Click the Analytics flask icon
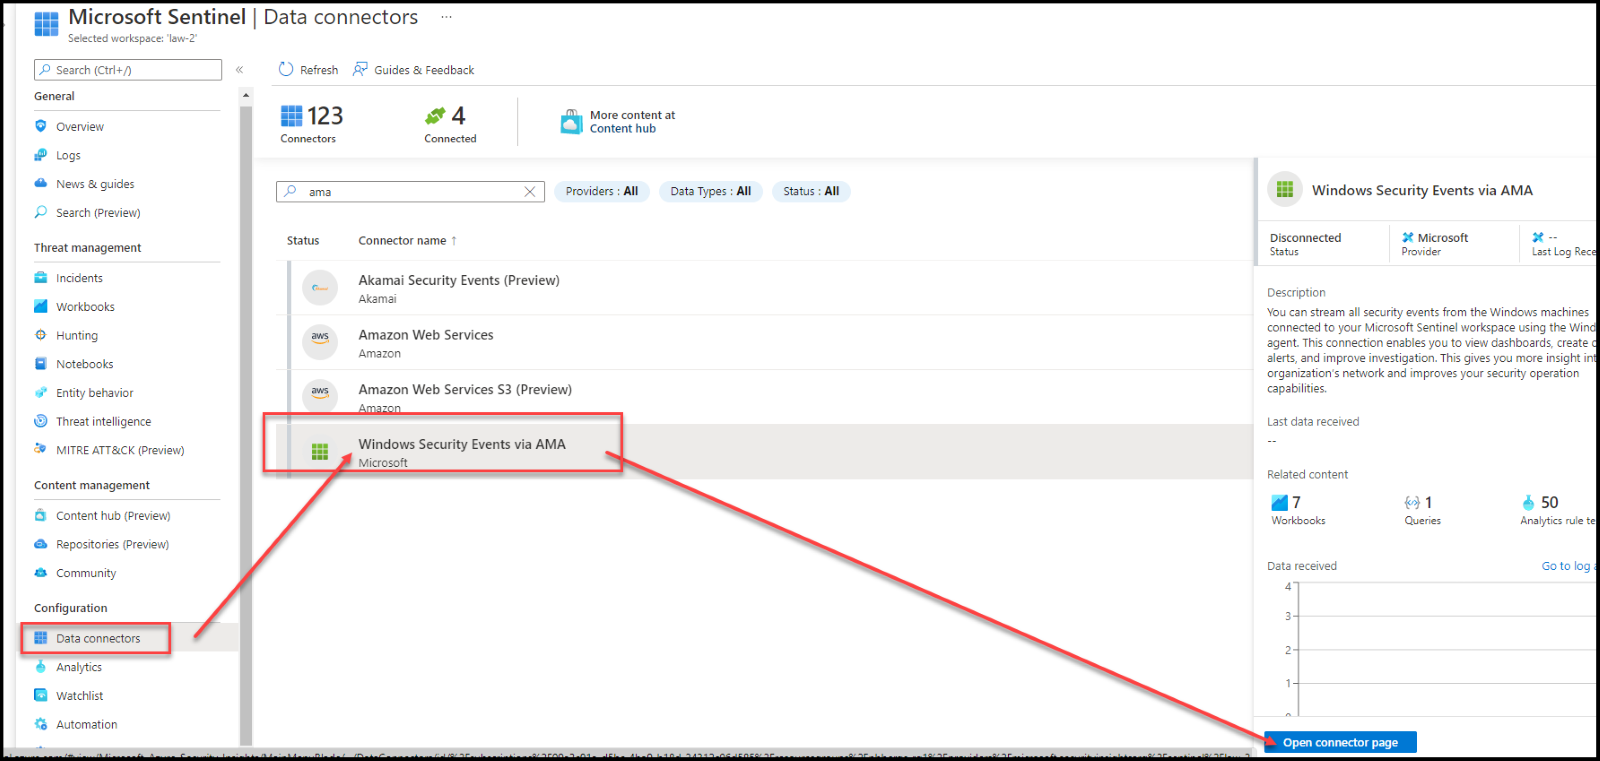 (x=41, y=667)
